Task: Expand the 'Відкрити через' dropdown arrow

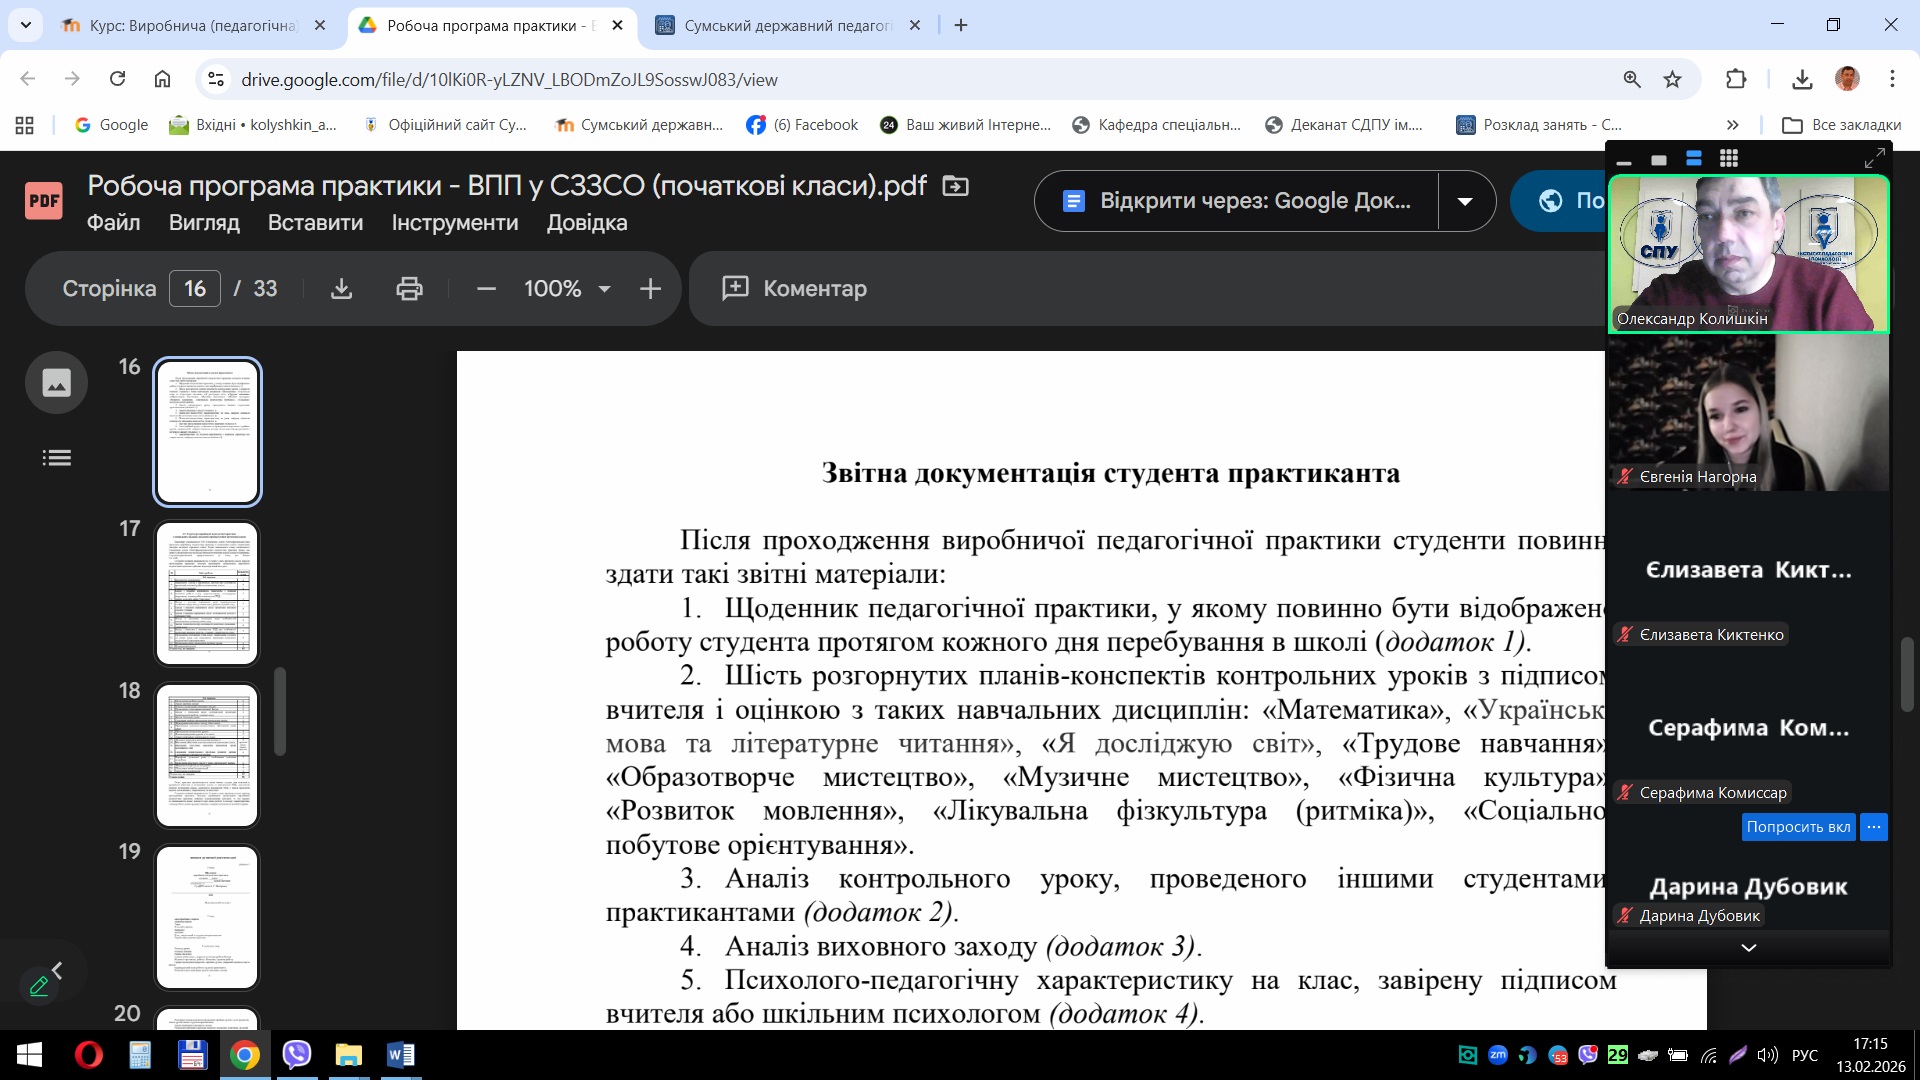Action: pyautogui.click(x=1465, y=201)
